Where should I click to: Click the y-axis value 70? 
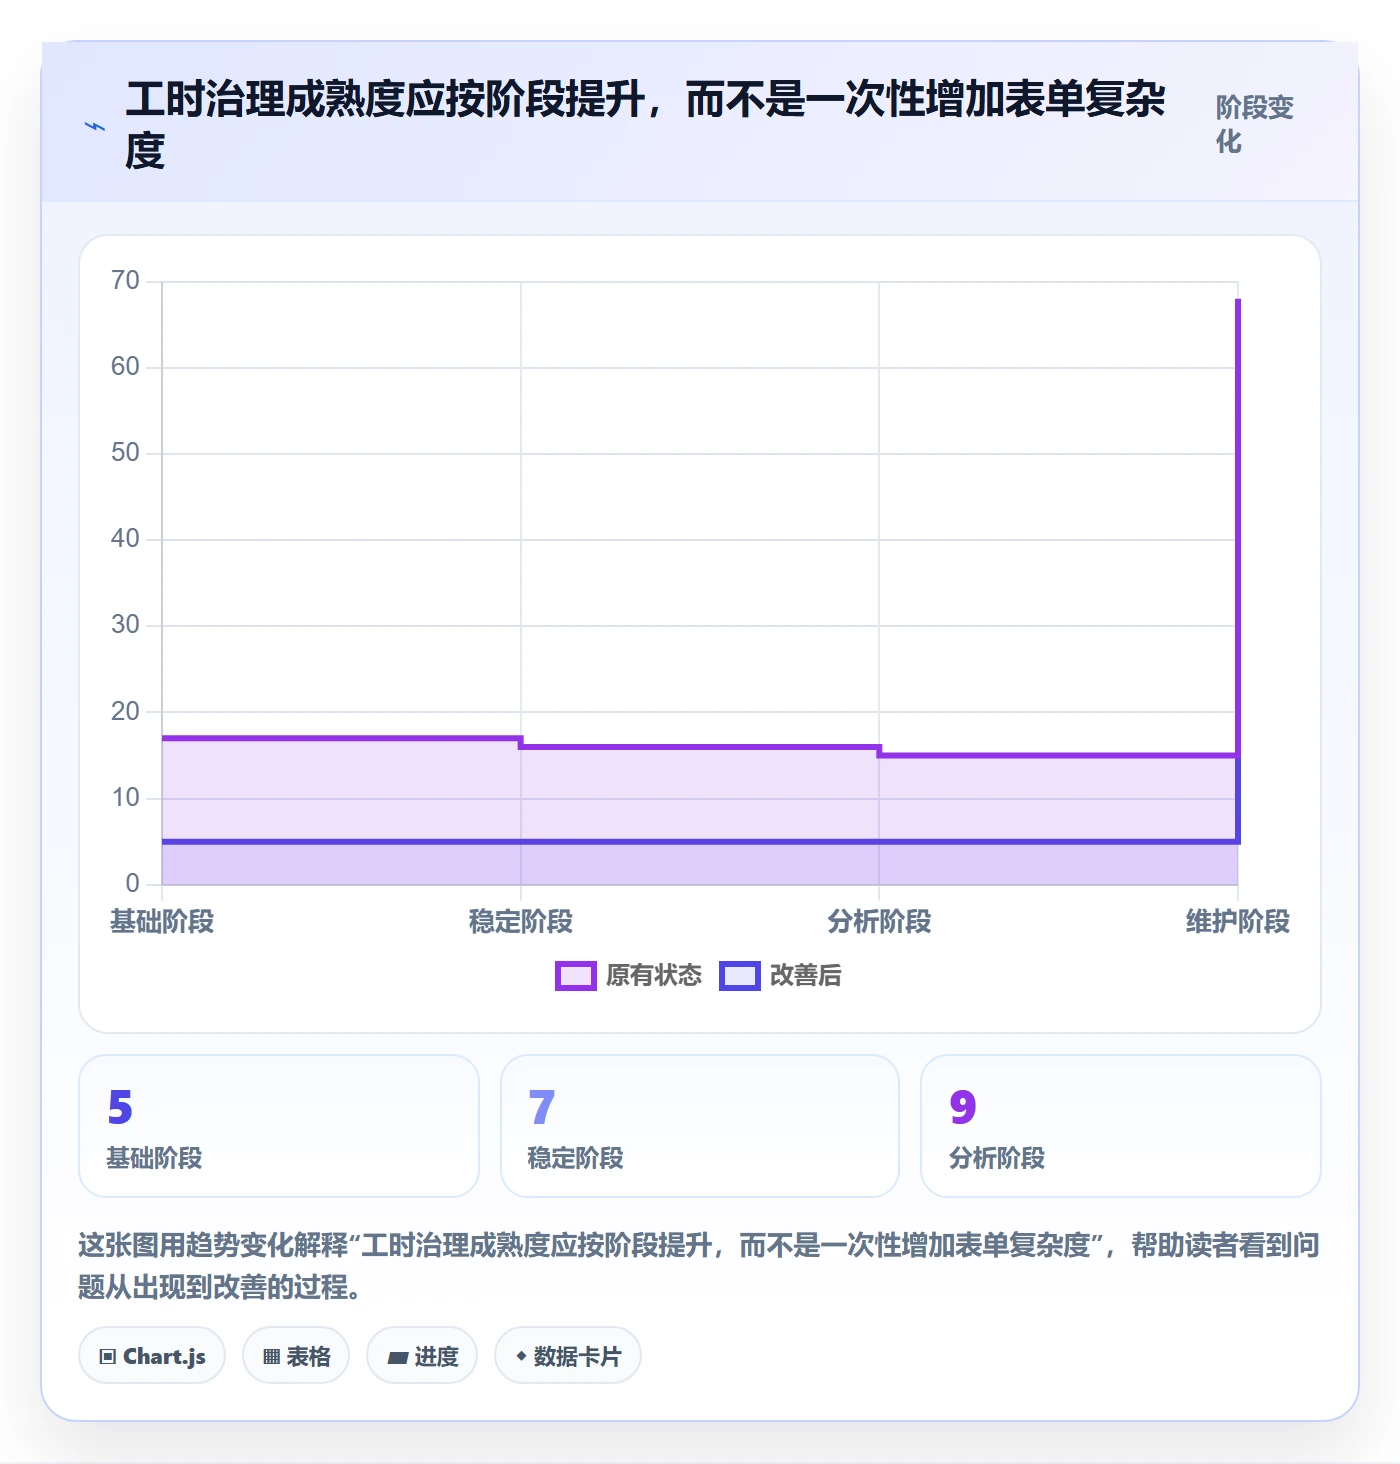126,281
